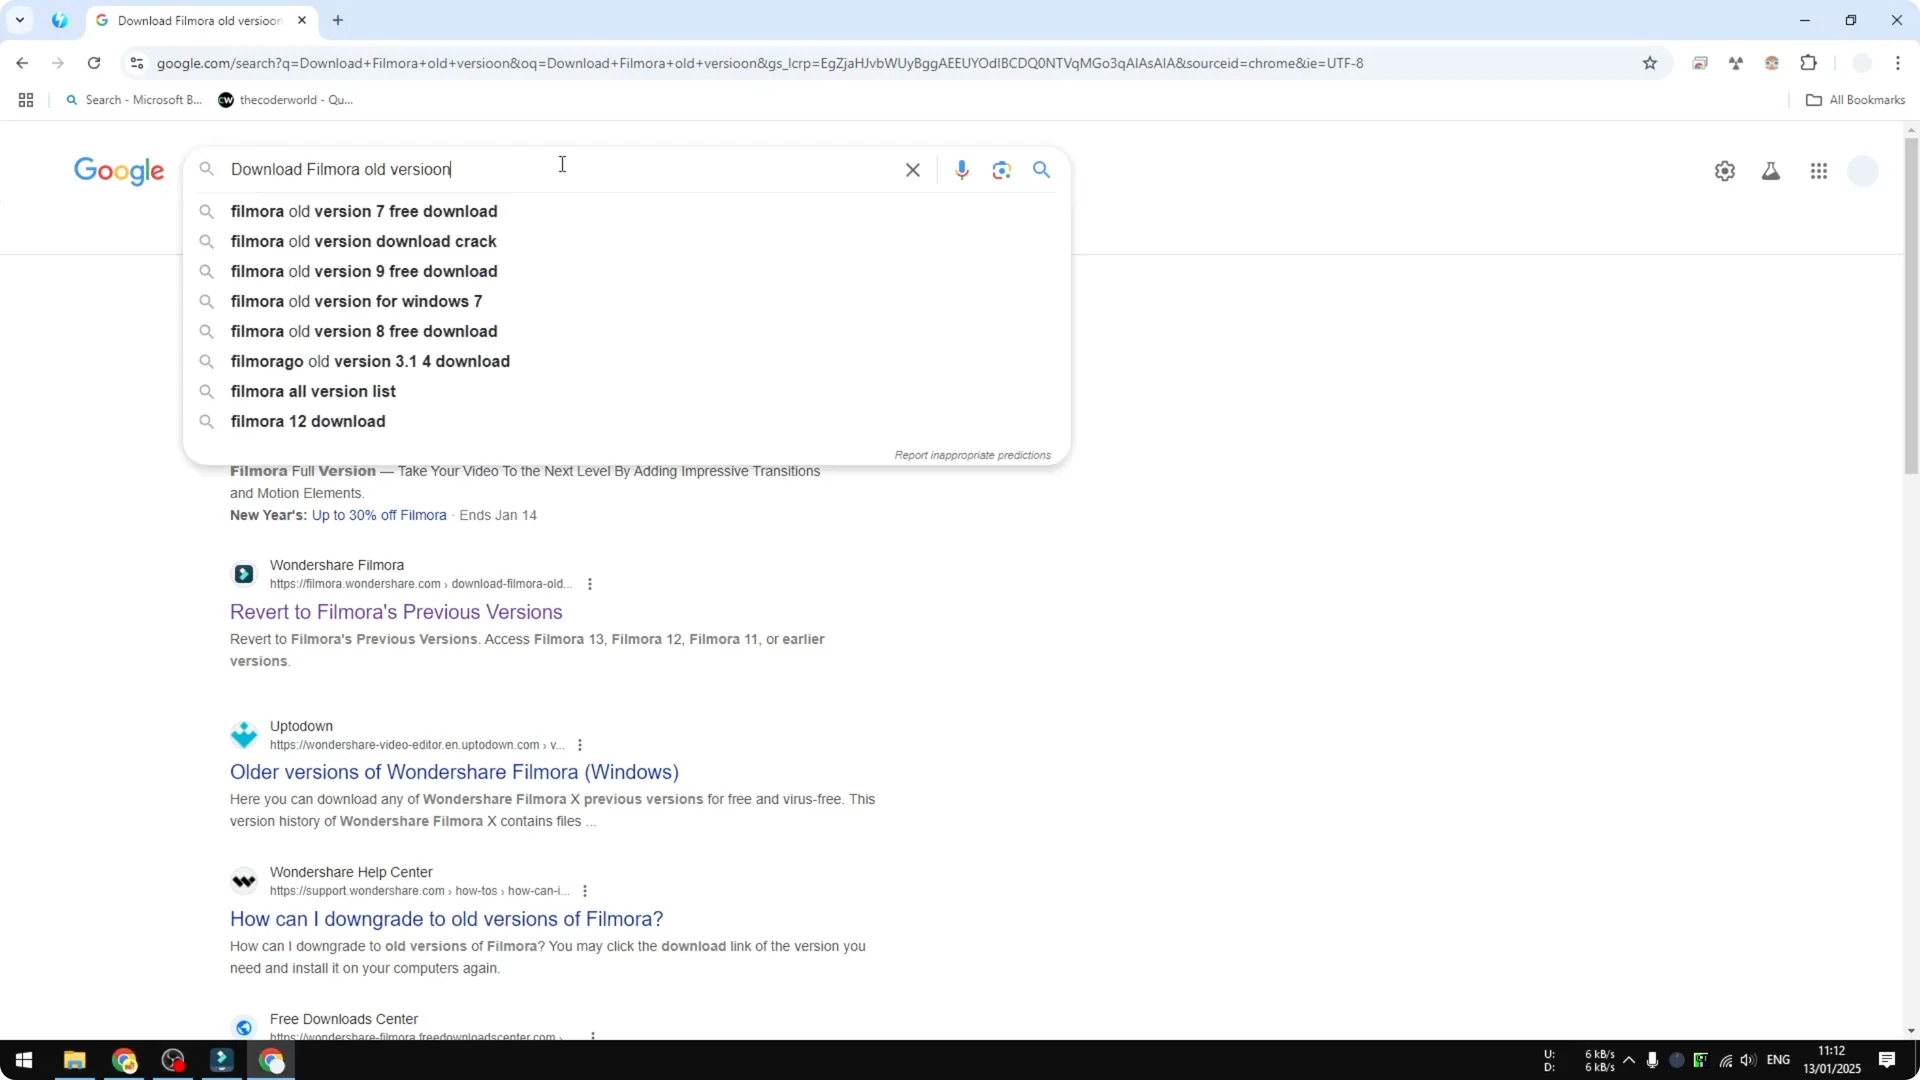
Task: Open the volume control in system tray
Action: point(1748,1060)
